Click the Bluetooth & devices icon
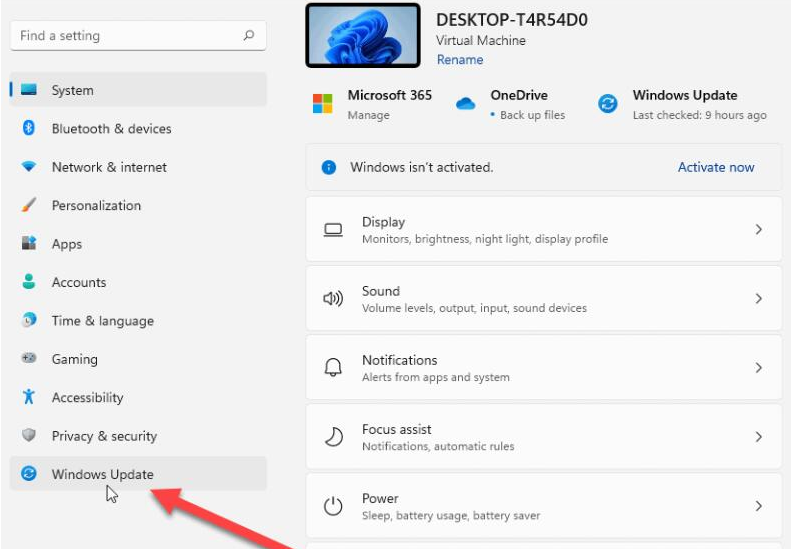791x549 pixels. [x=29, y=128]
